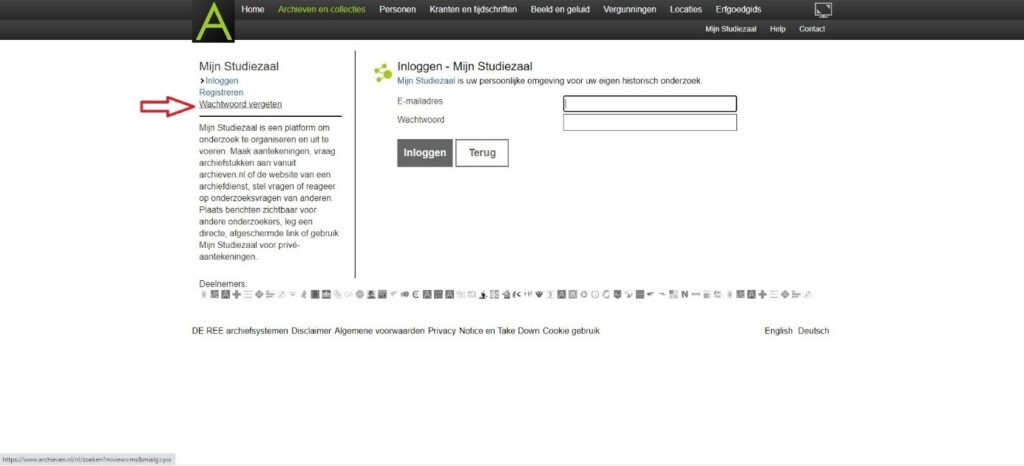Screen dimensions: 1024x466
Task: Open Archieven en collecties in top menu
Action: [x=321, y=10]
